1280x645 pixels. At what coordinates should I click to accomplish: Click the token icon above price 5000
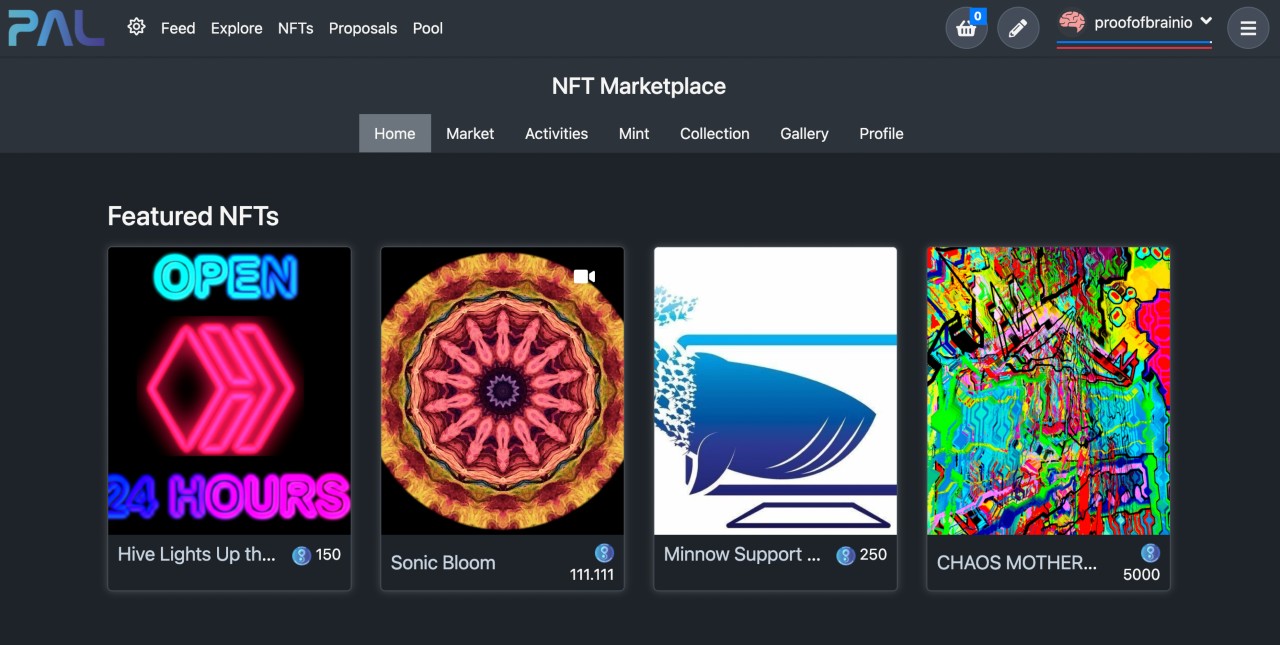coord(1150,553)
